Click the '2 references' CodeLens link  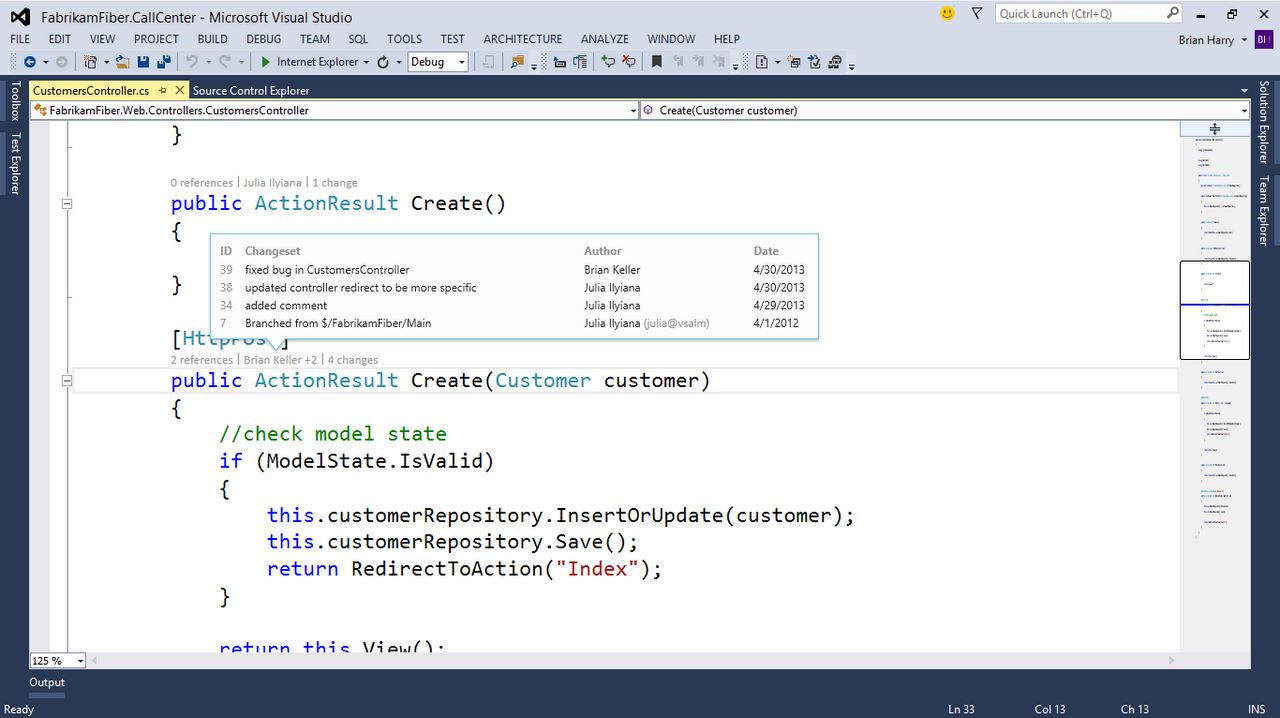point(201,360)
